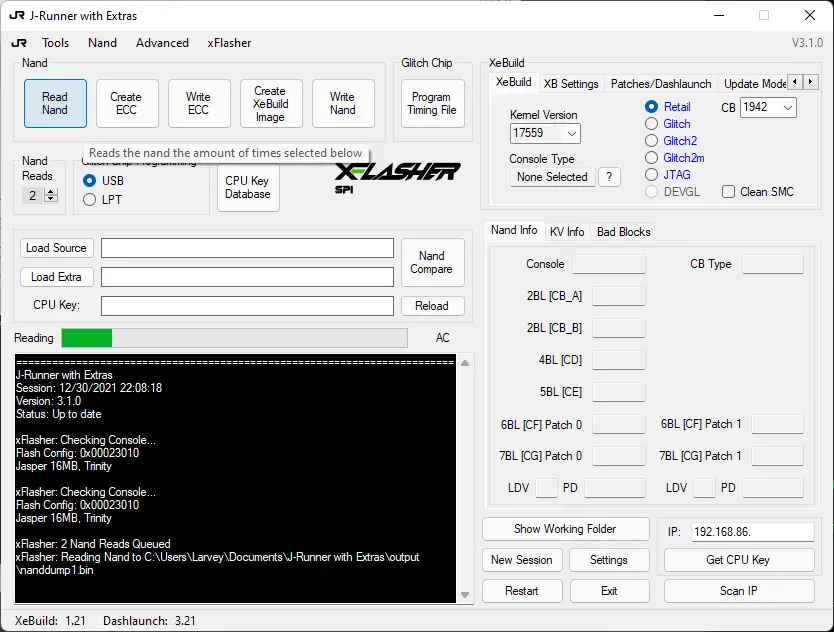Switch to the KV Info tab
Image resolution: width=834 pixels, height=632 pixels.
pos(567,231)
